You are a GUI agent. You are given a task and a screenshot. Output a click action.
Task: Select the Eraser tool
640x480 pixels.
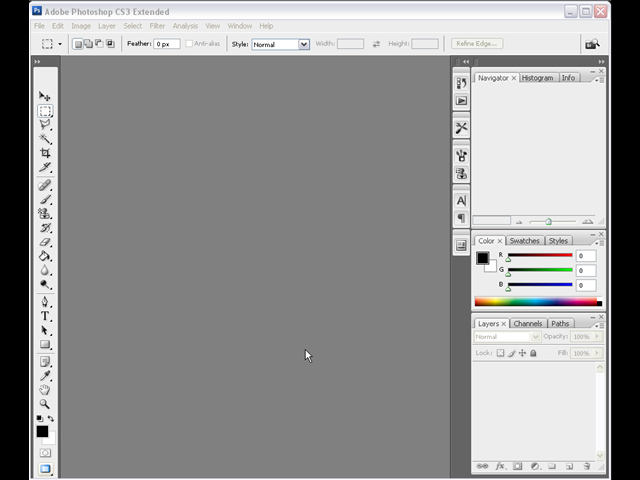[x=45, y=242]
